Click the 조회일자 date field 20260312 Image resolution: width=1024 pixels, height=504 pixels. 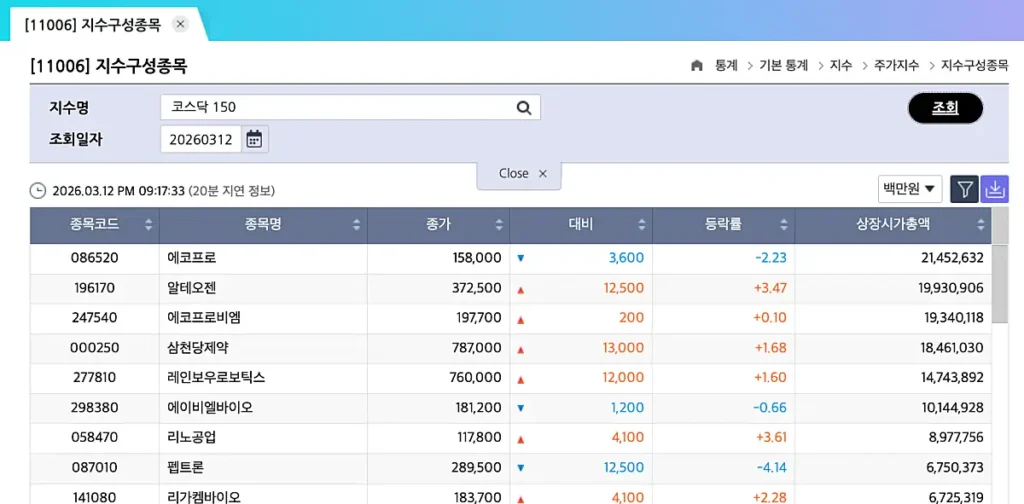(201, 139)
